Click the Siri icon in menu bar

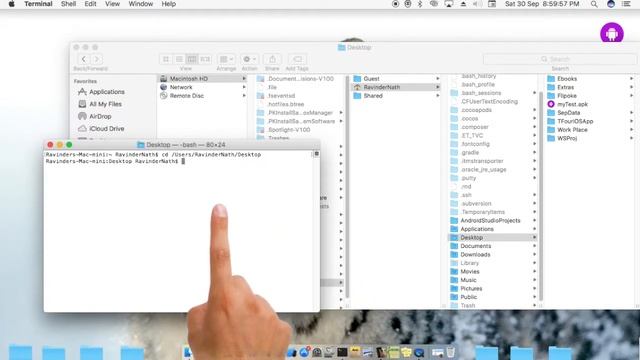(611, 4)
